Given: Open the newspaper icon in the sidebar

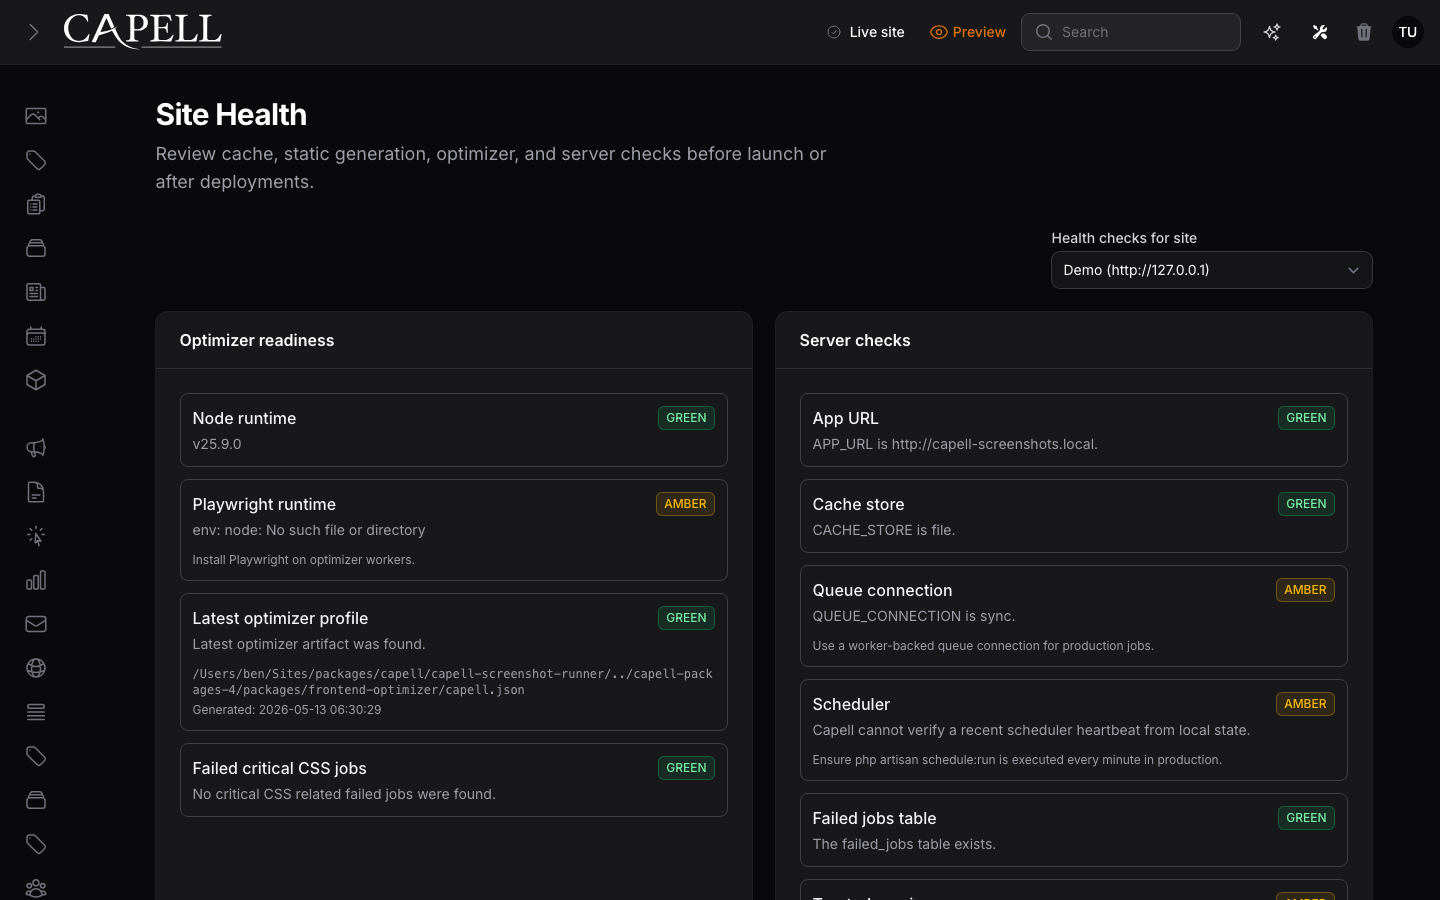Looking at the screenshot, I should [x=36, y=292].
